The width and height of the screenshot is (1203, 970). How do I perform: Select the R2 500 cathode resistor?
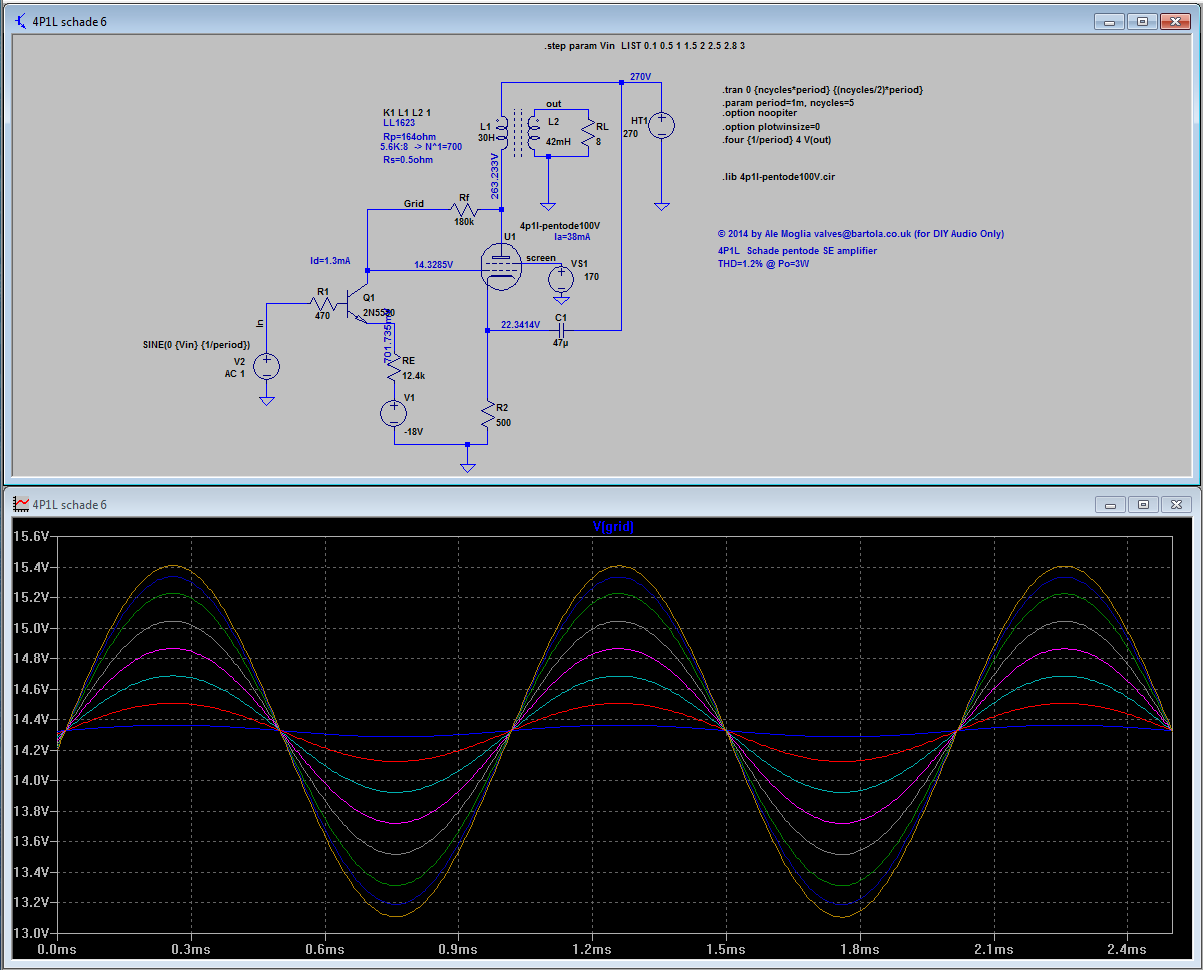[x=487, y=415]
